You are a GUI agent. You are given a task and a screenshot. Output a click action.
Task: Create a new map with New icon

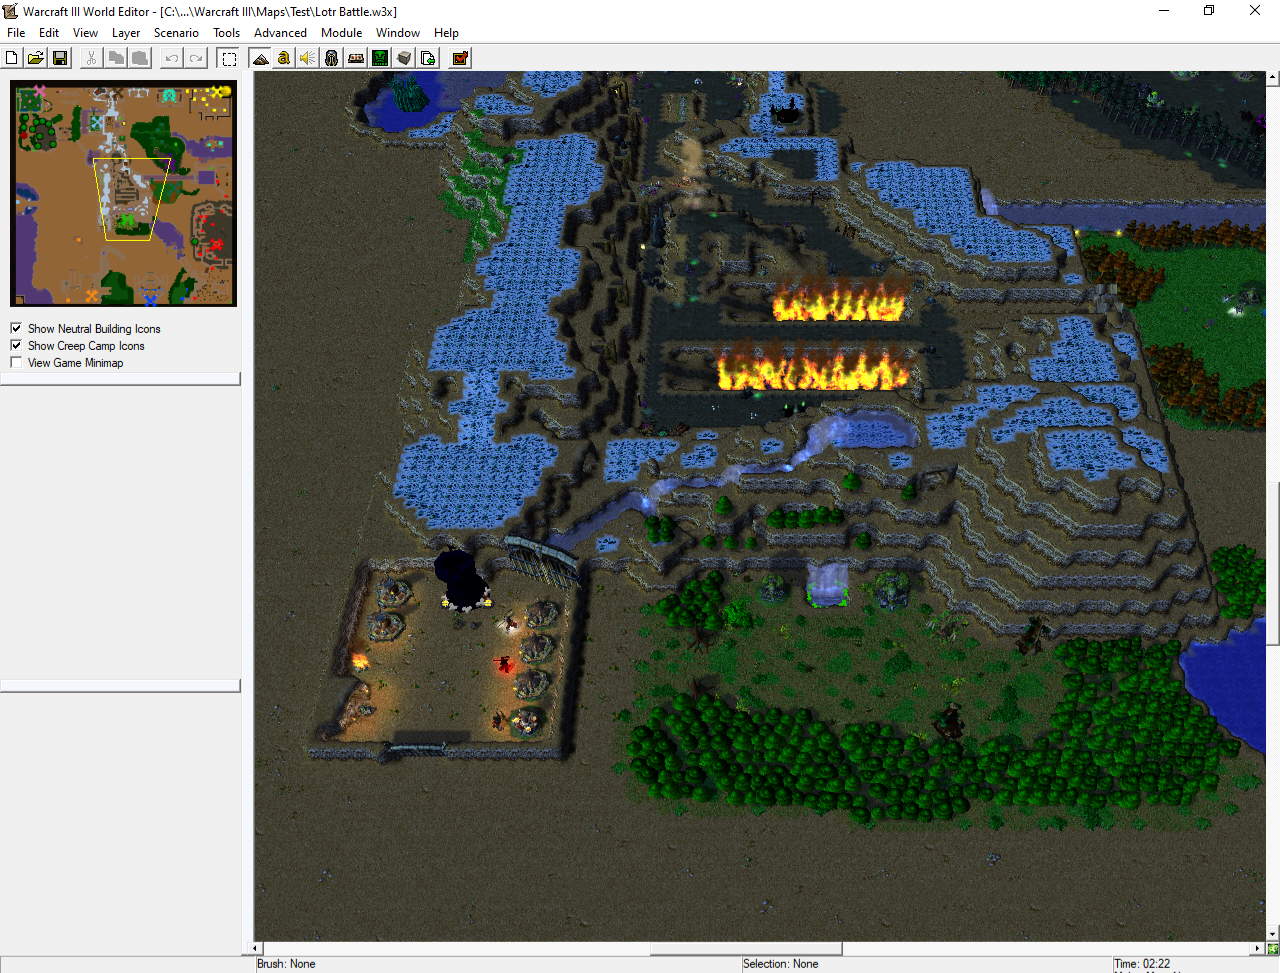point(12,58)
